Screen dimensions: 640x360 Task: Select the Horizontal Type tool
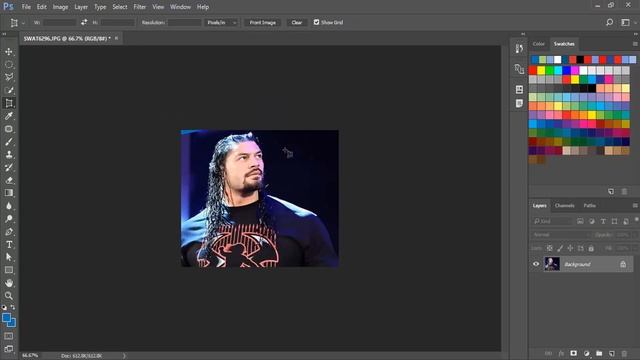point(9,244)
